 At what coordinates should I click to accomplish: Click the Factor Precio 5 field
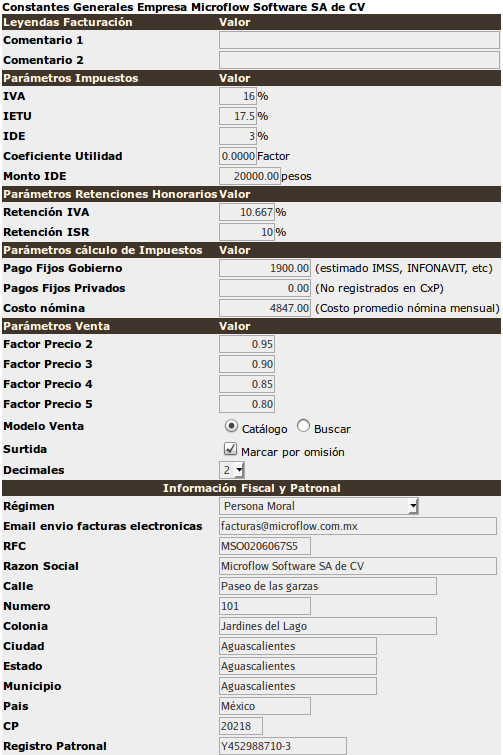(247, 404)
